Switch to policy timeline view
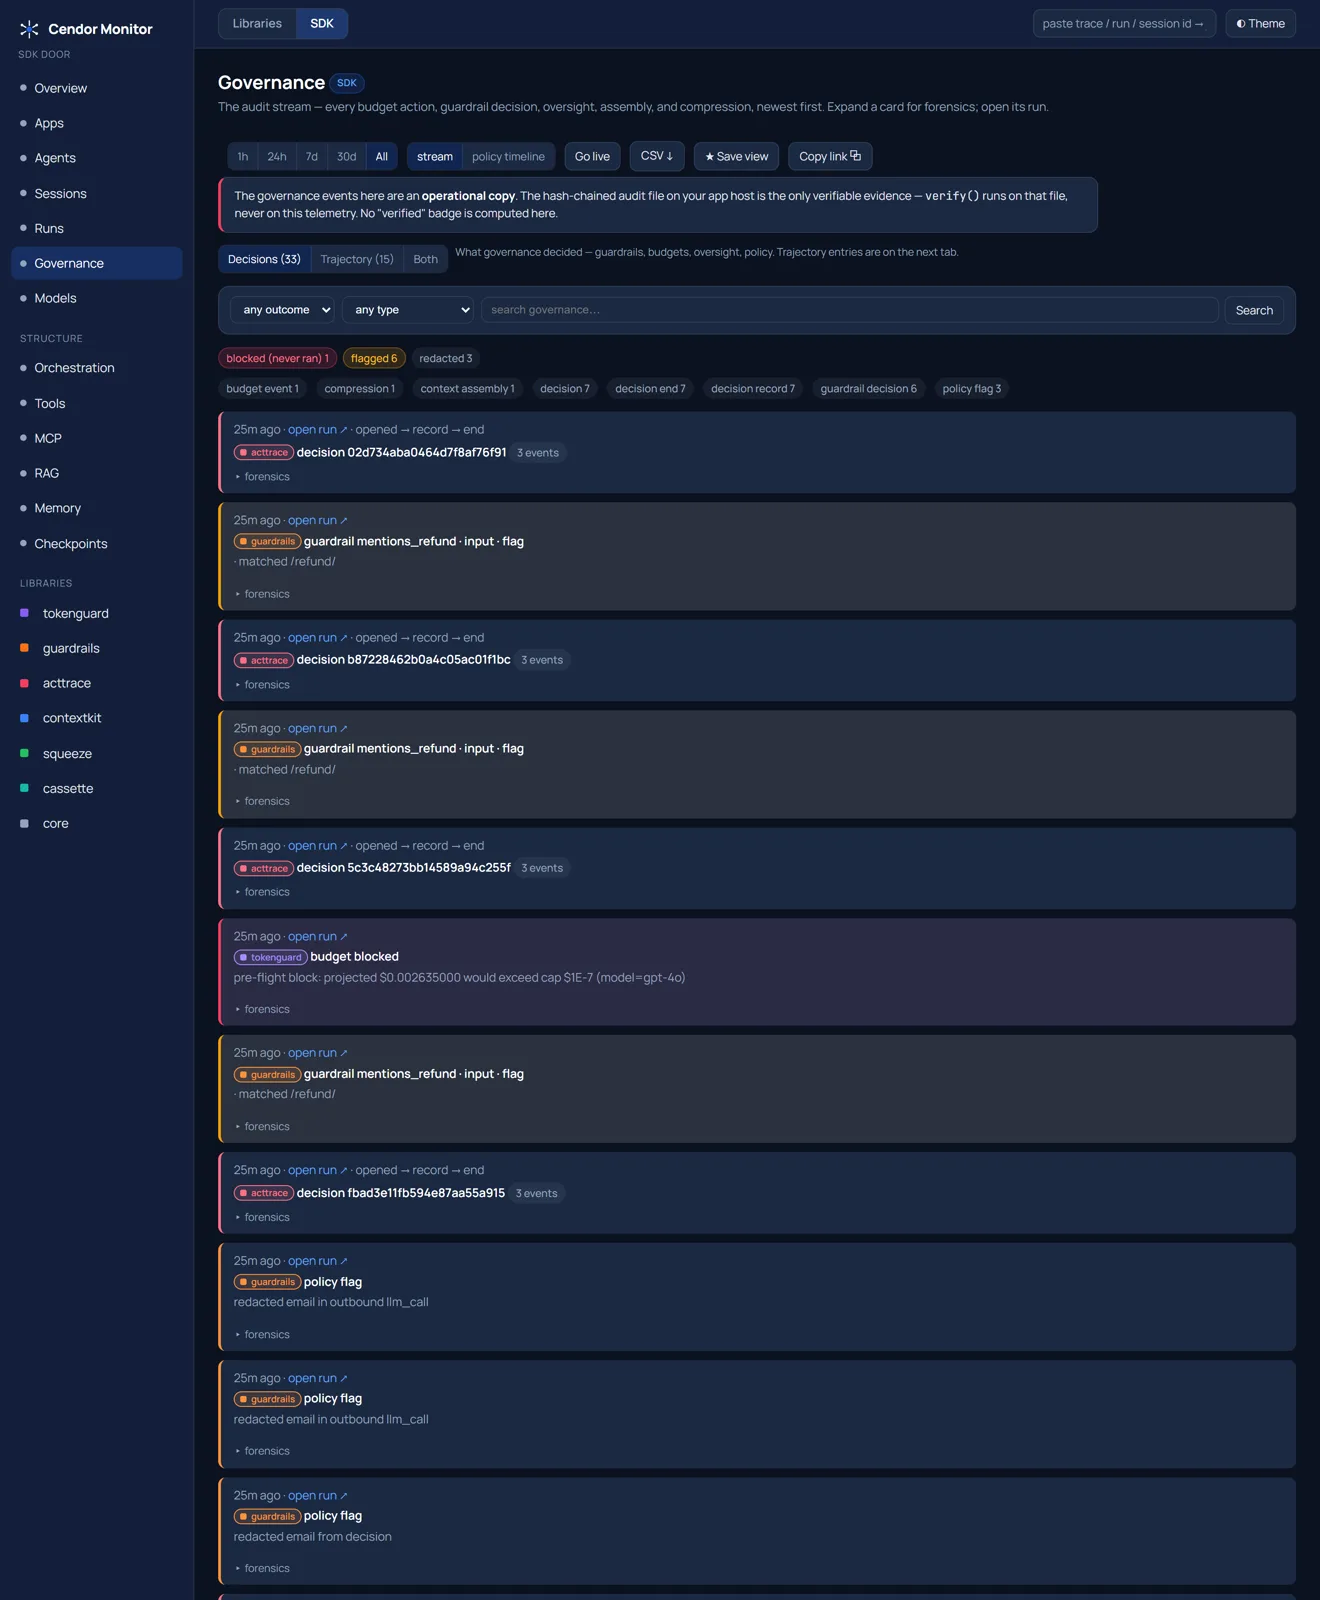The height and width of the screenshot is (1600, 1320). [508, 156]
